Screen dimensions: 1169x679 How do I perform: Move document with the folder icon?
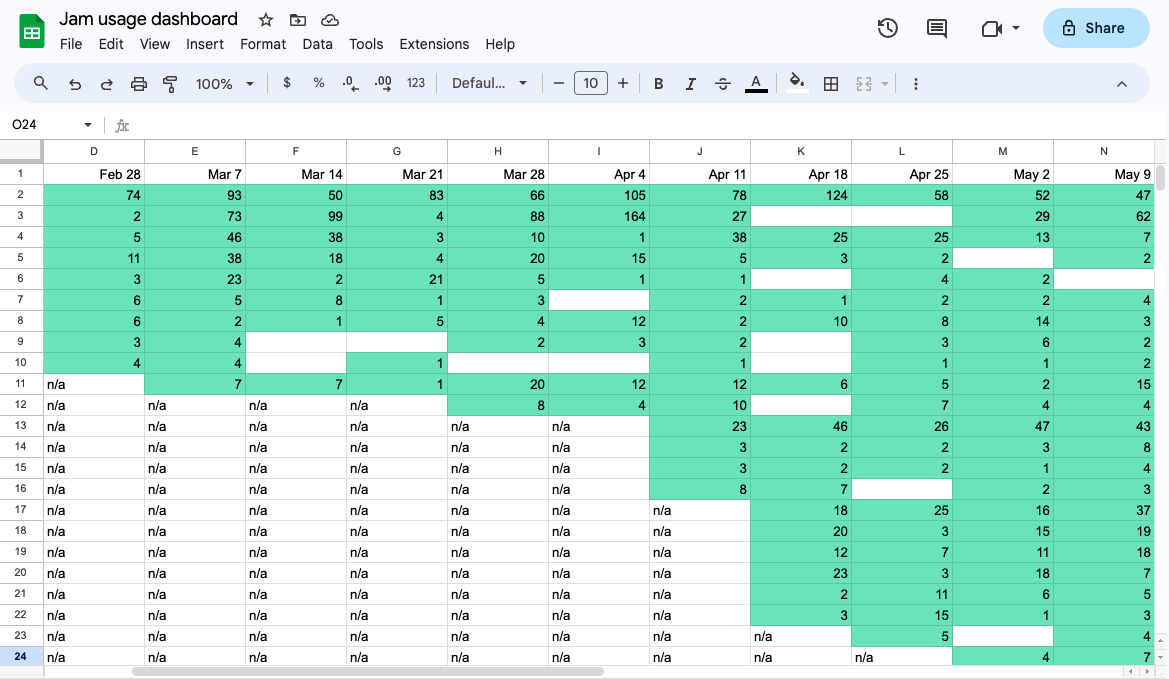point(297,20)
